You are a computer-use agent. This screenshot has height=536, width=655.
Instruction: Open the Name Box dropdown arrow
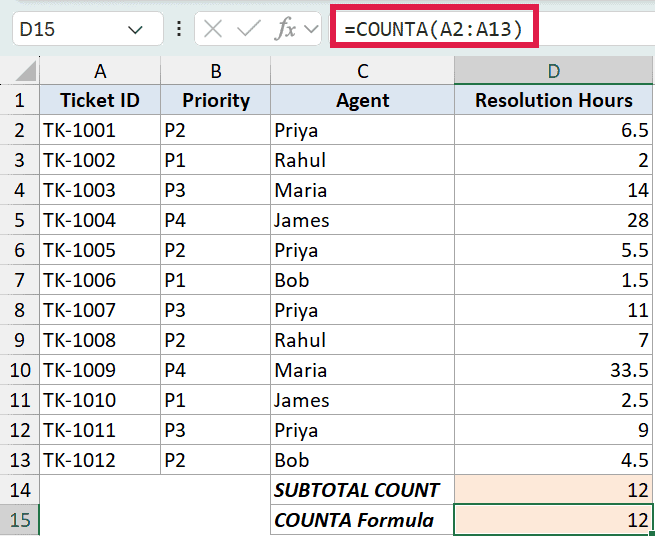[135, 30]
